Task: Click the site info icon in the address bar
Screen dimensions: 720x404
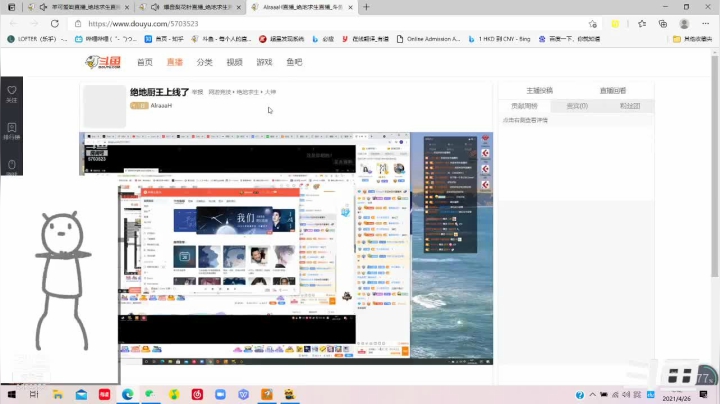Action: coord(78,23)
